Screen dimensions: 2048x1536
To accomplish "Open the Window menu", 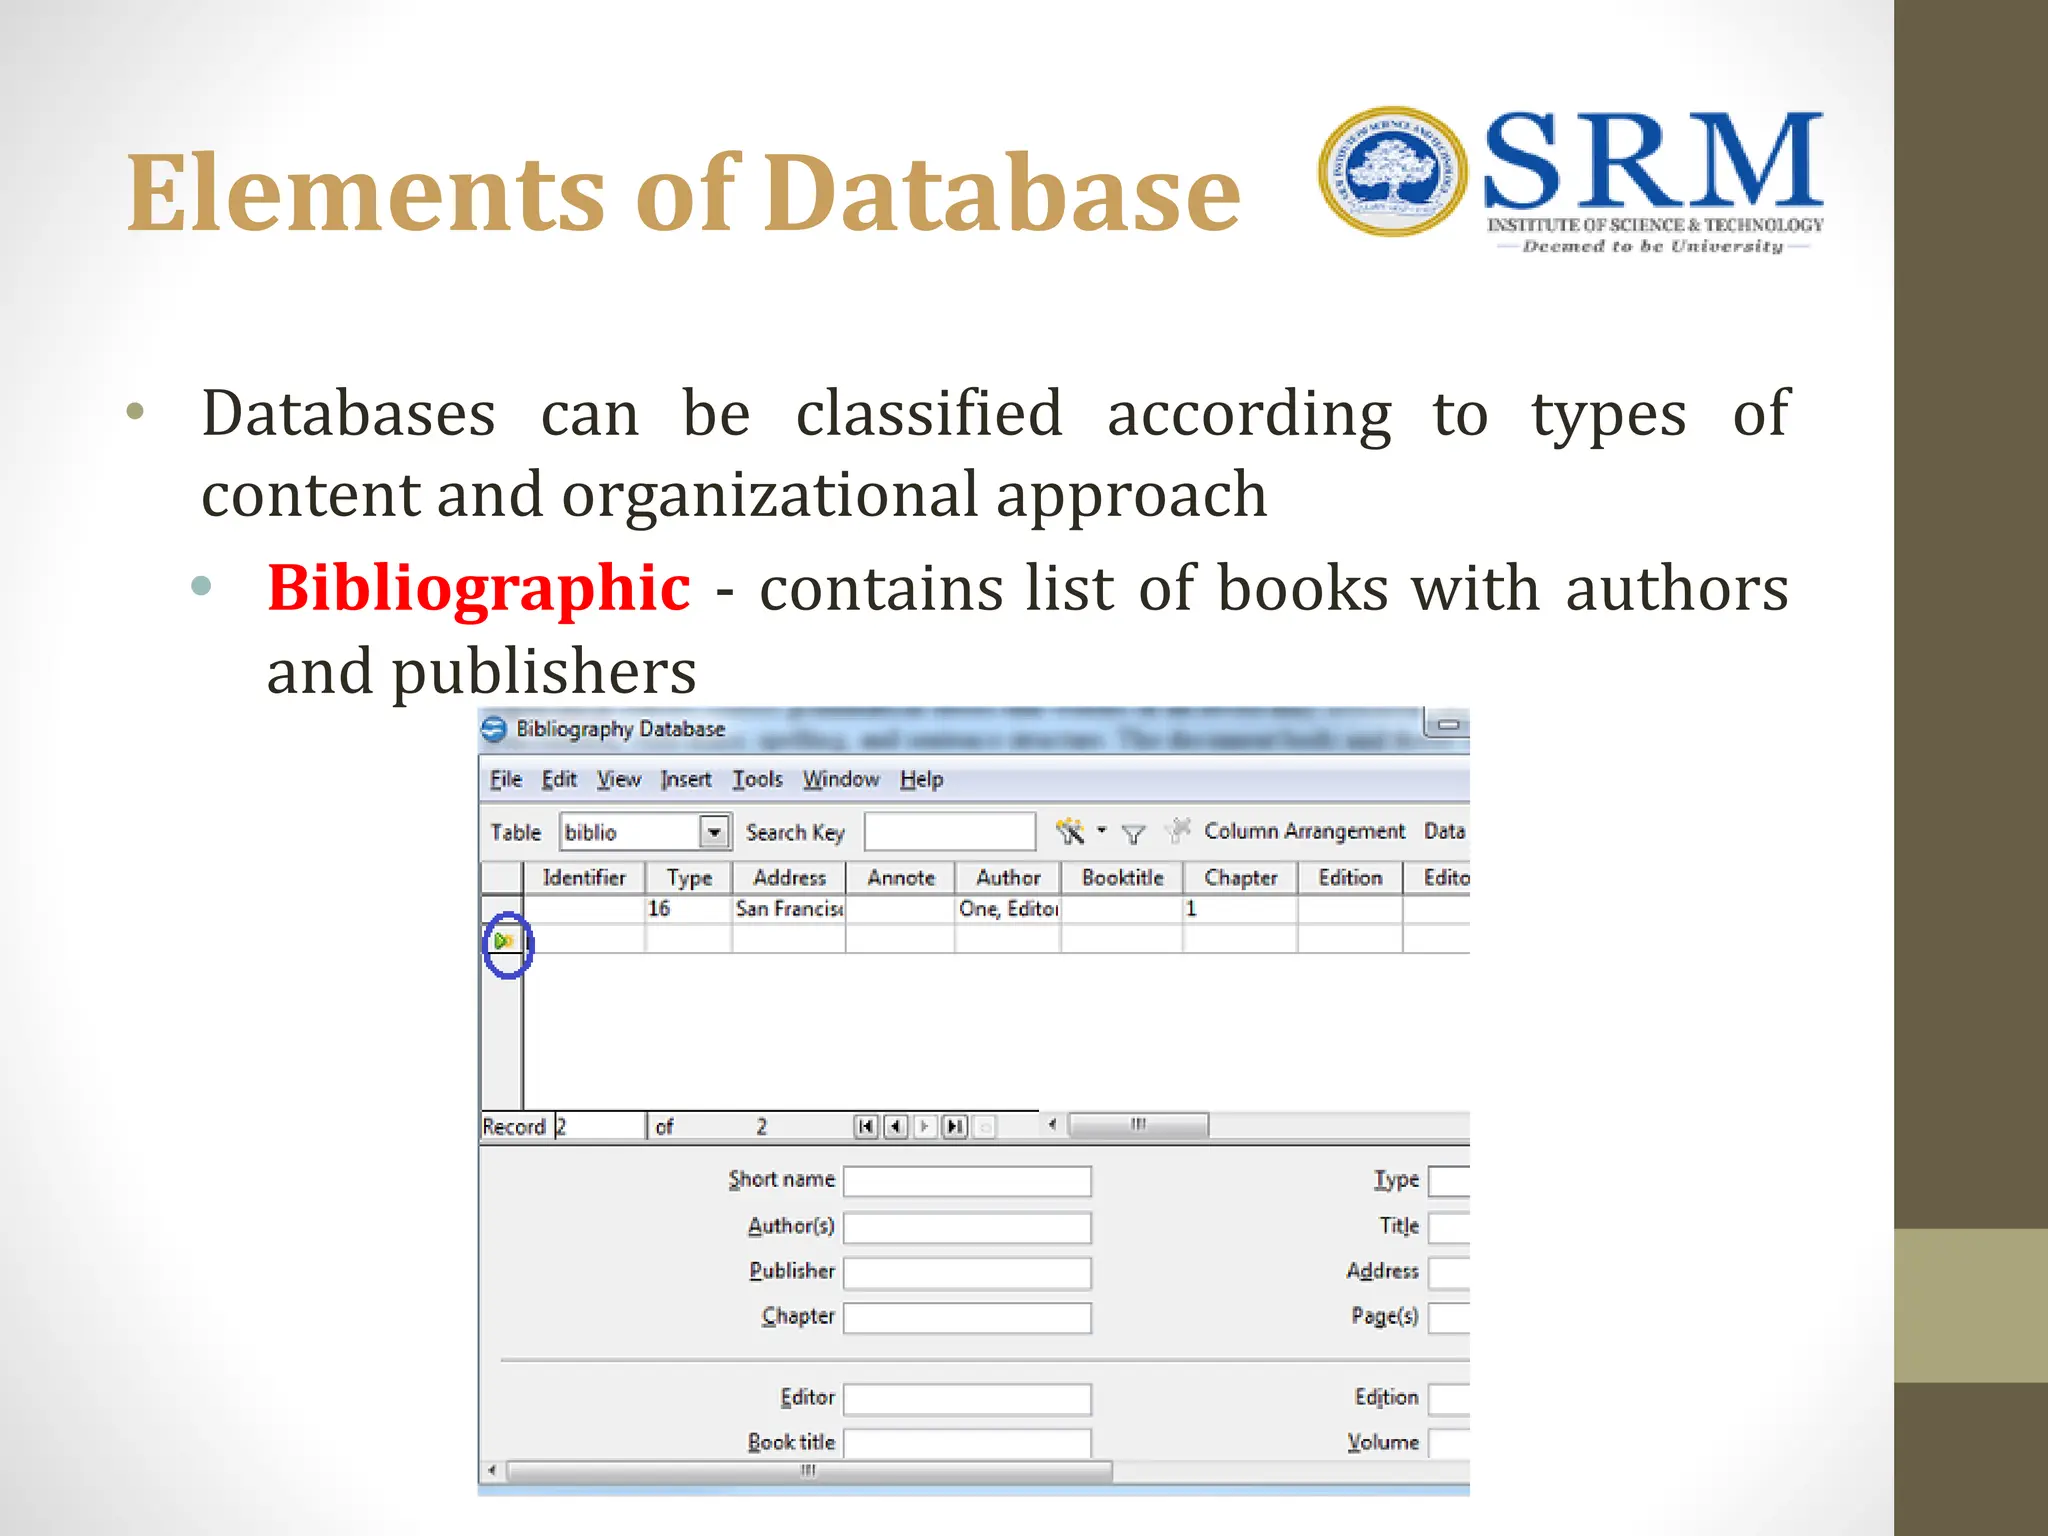I will click(x=841, y=779).
